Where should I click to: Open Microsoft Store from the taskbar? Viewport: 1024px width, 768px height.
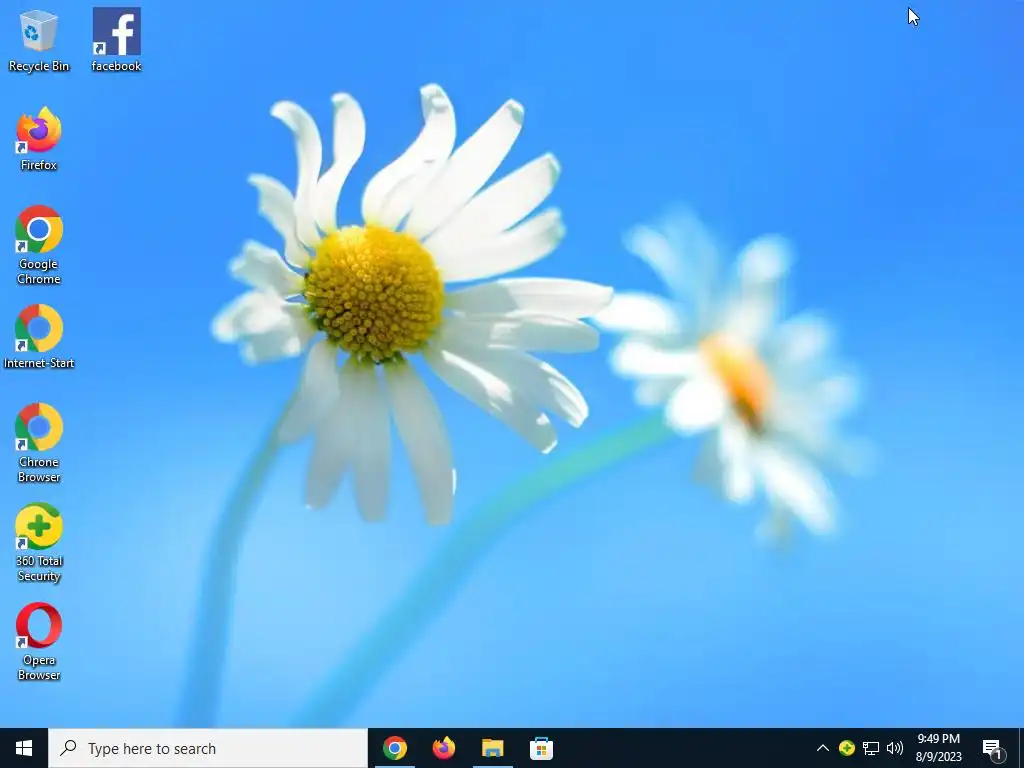(x=541, y=748)
